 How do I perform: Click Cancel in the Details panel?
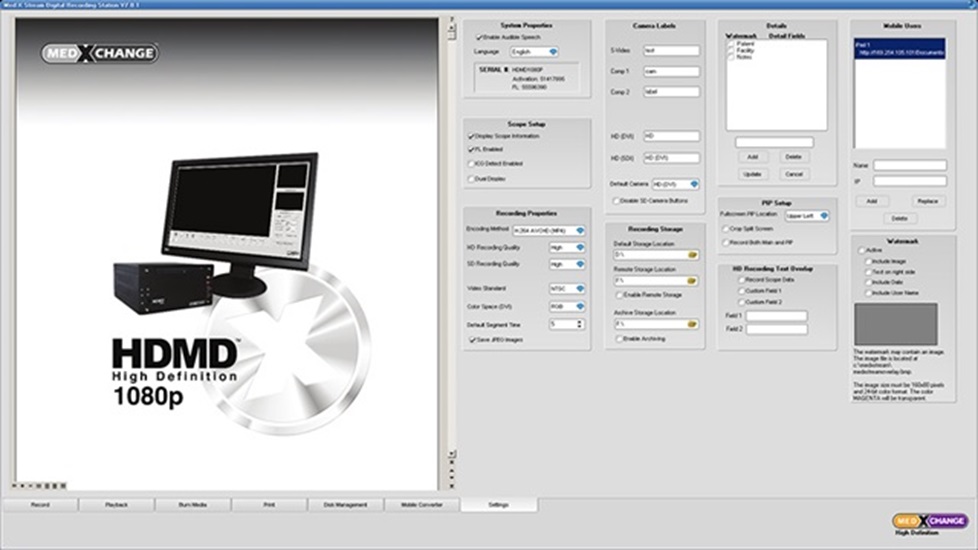pos(793,174)
